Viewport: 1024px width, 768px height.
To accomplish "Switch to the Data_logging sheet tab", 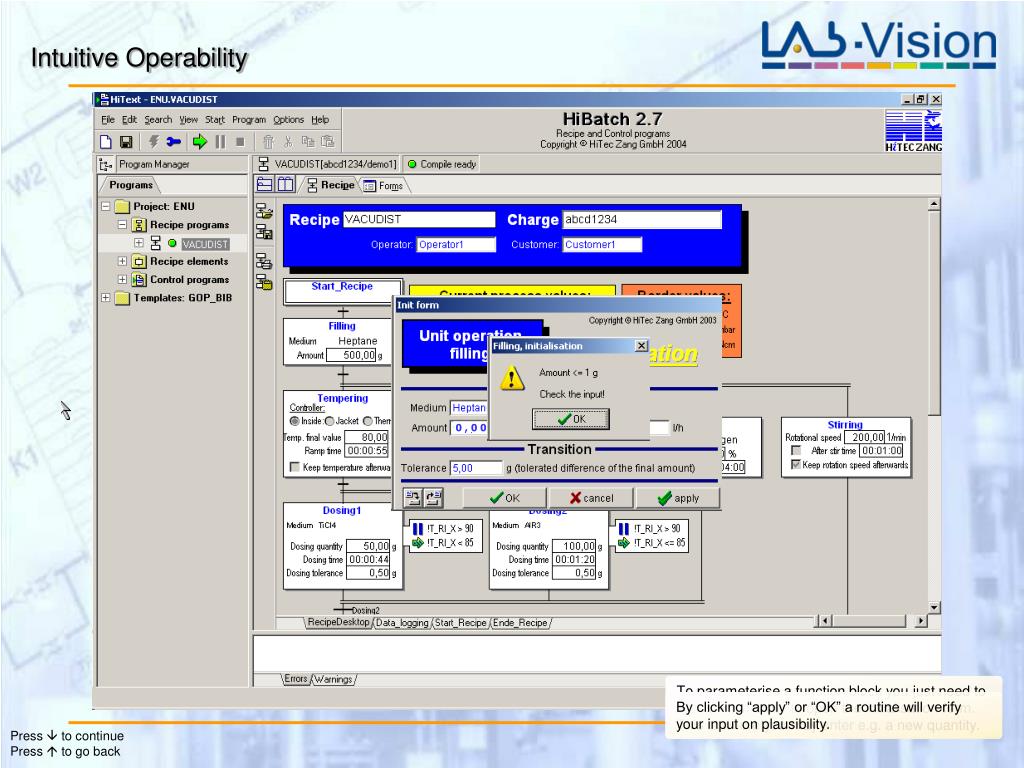I will point(402,623).
